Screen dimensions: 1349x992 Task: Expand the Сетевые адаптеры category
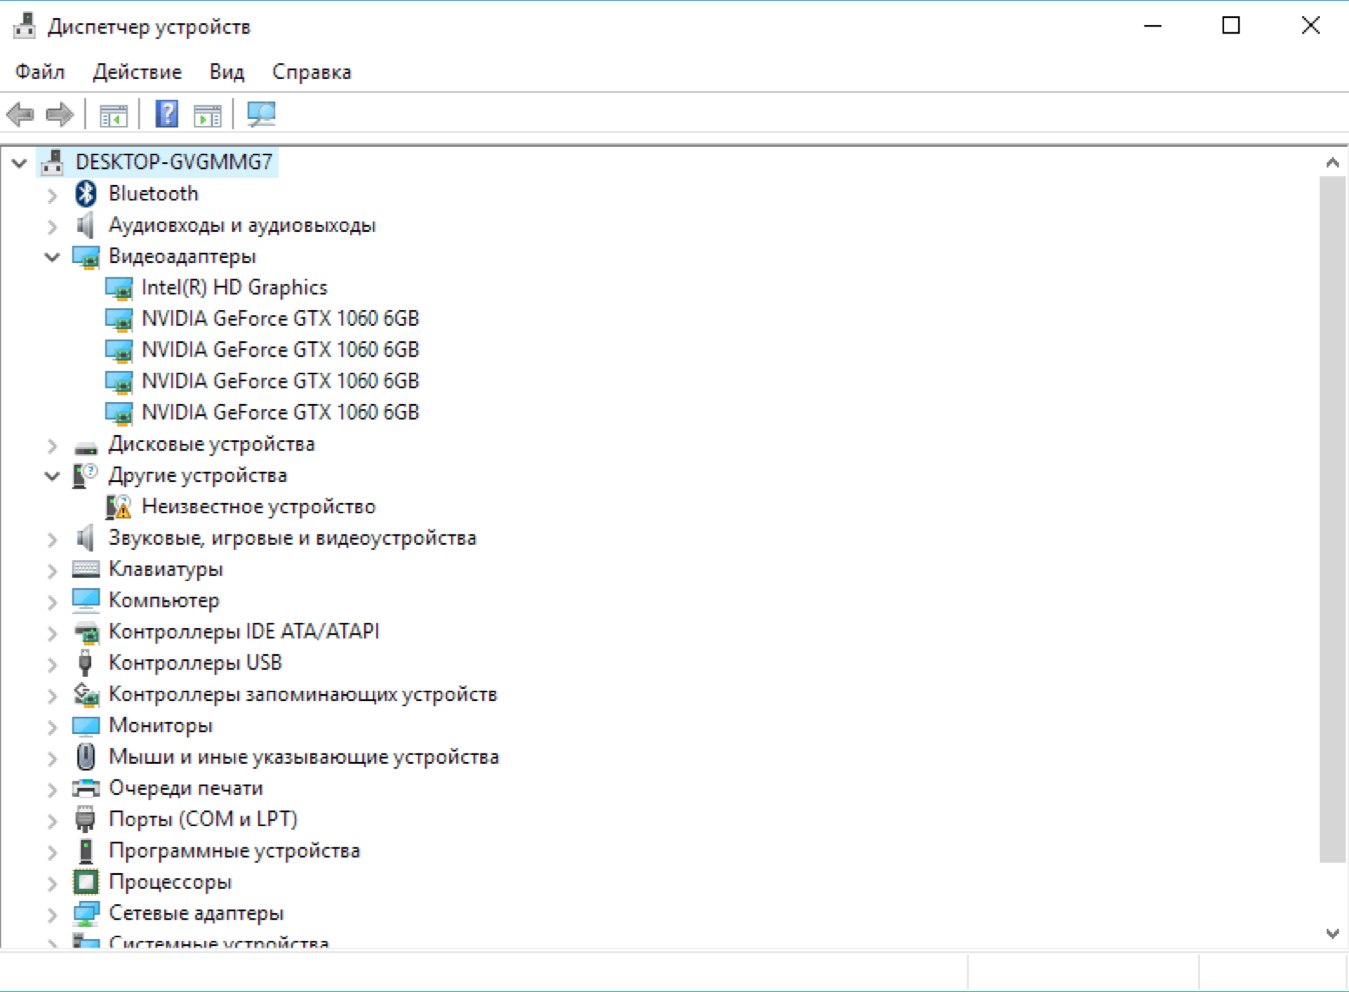point(52,914)
